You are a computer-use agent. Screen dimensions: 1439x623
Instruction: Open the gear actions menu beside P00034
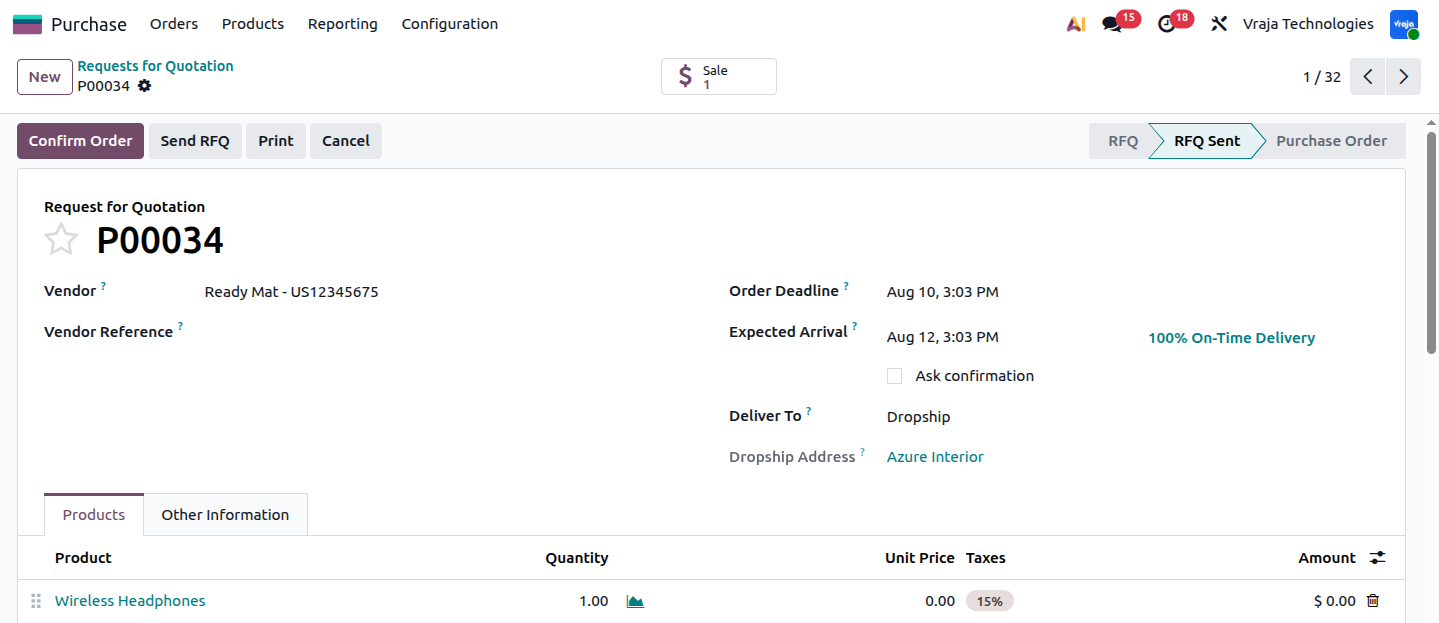click(145, 86)
